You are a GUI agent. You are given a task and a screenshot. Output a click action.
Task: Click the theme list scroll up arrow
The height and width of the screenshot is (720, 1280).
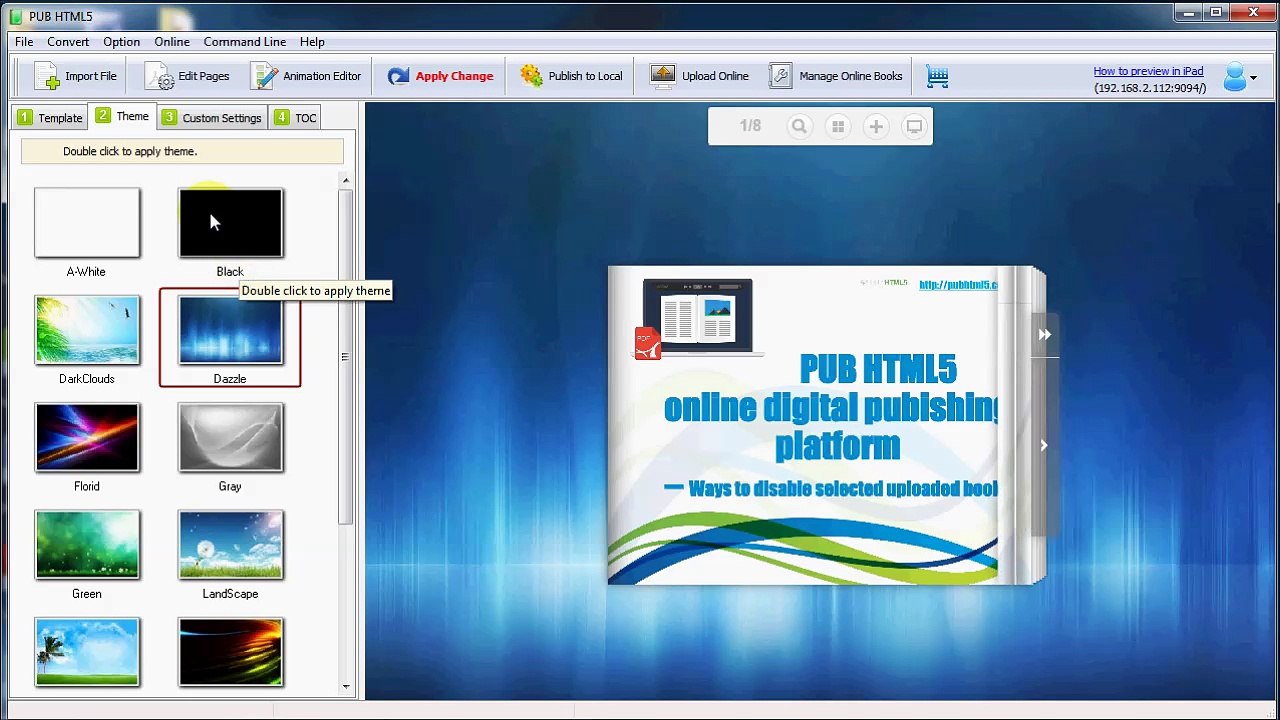(x=346, y=181)
